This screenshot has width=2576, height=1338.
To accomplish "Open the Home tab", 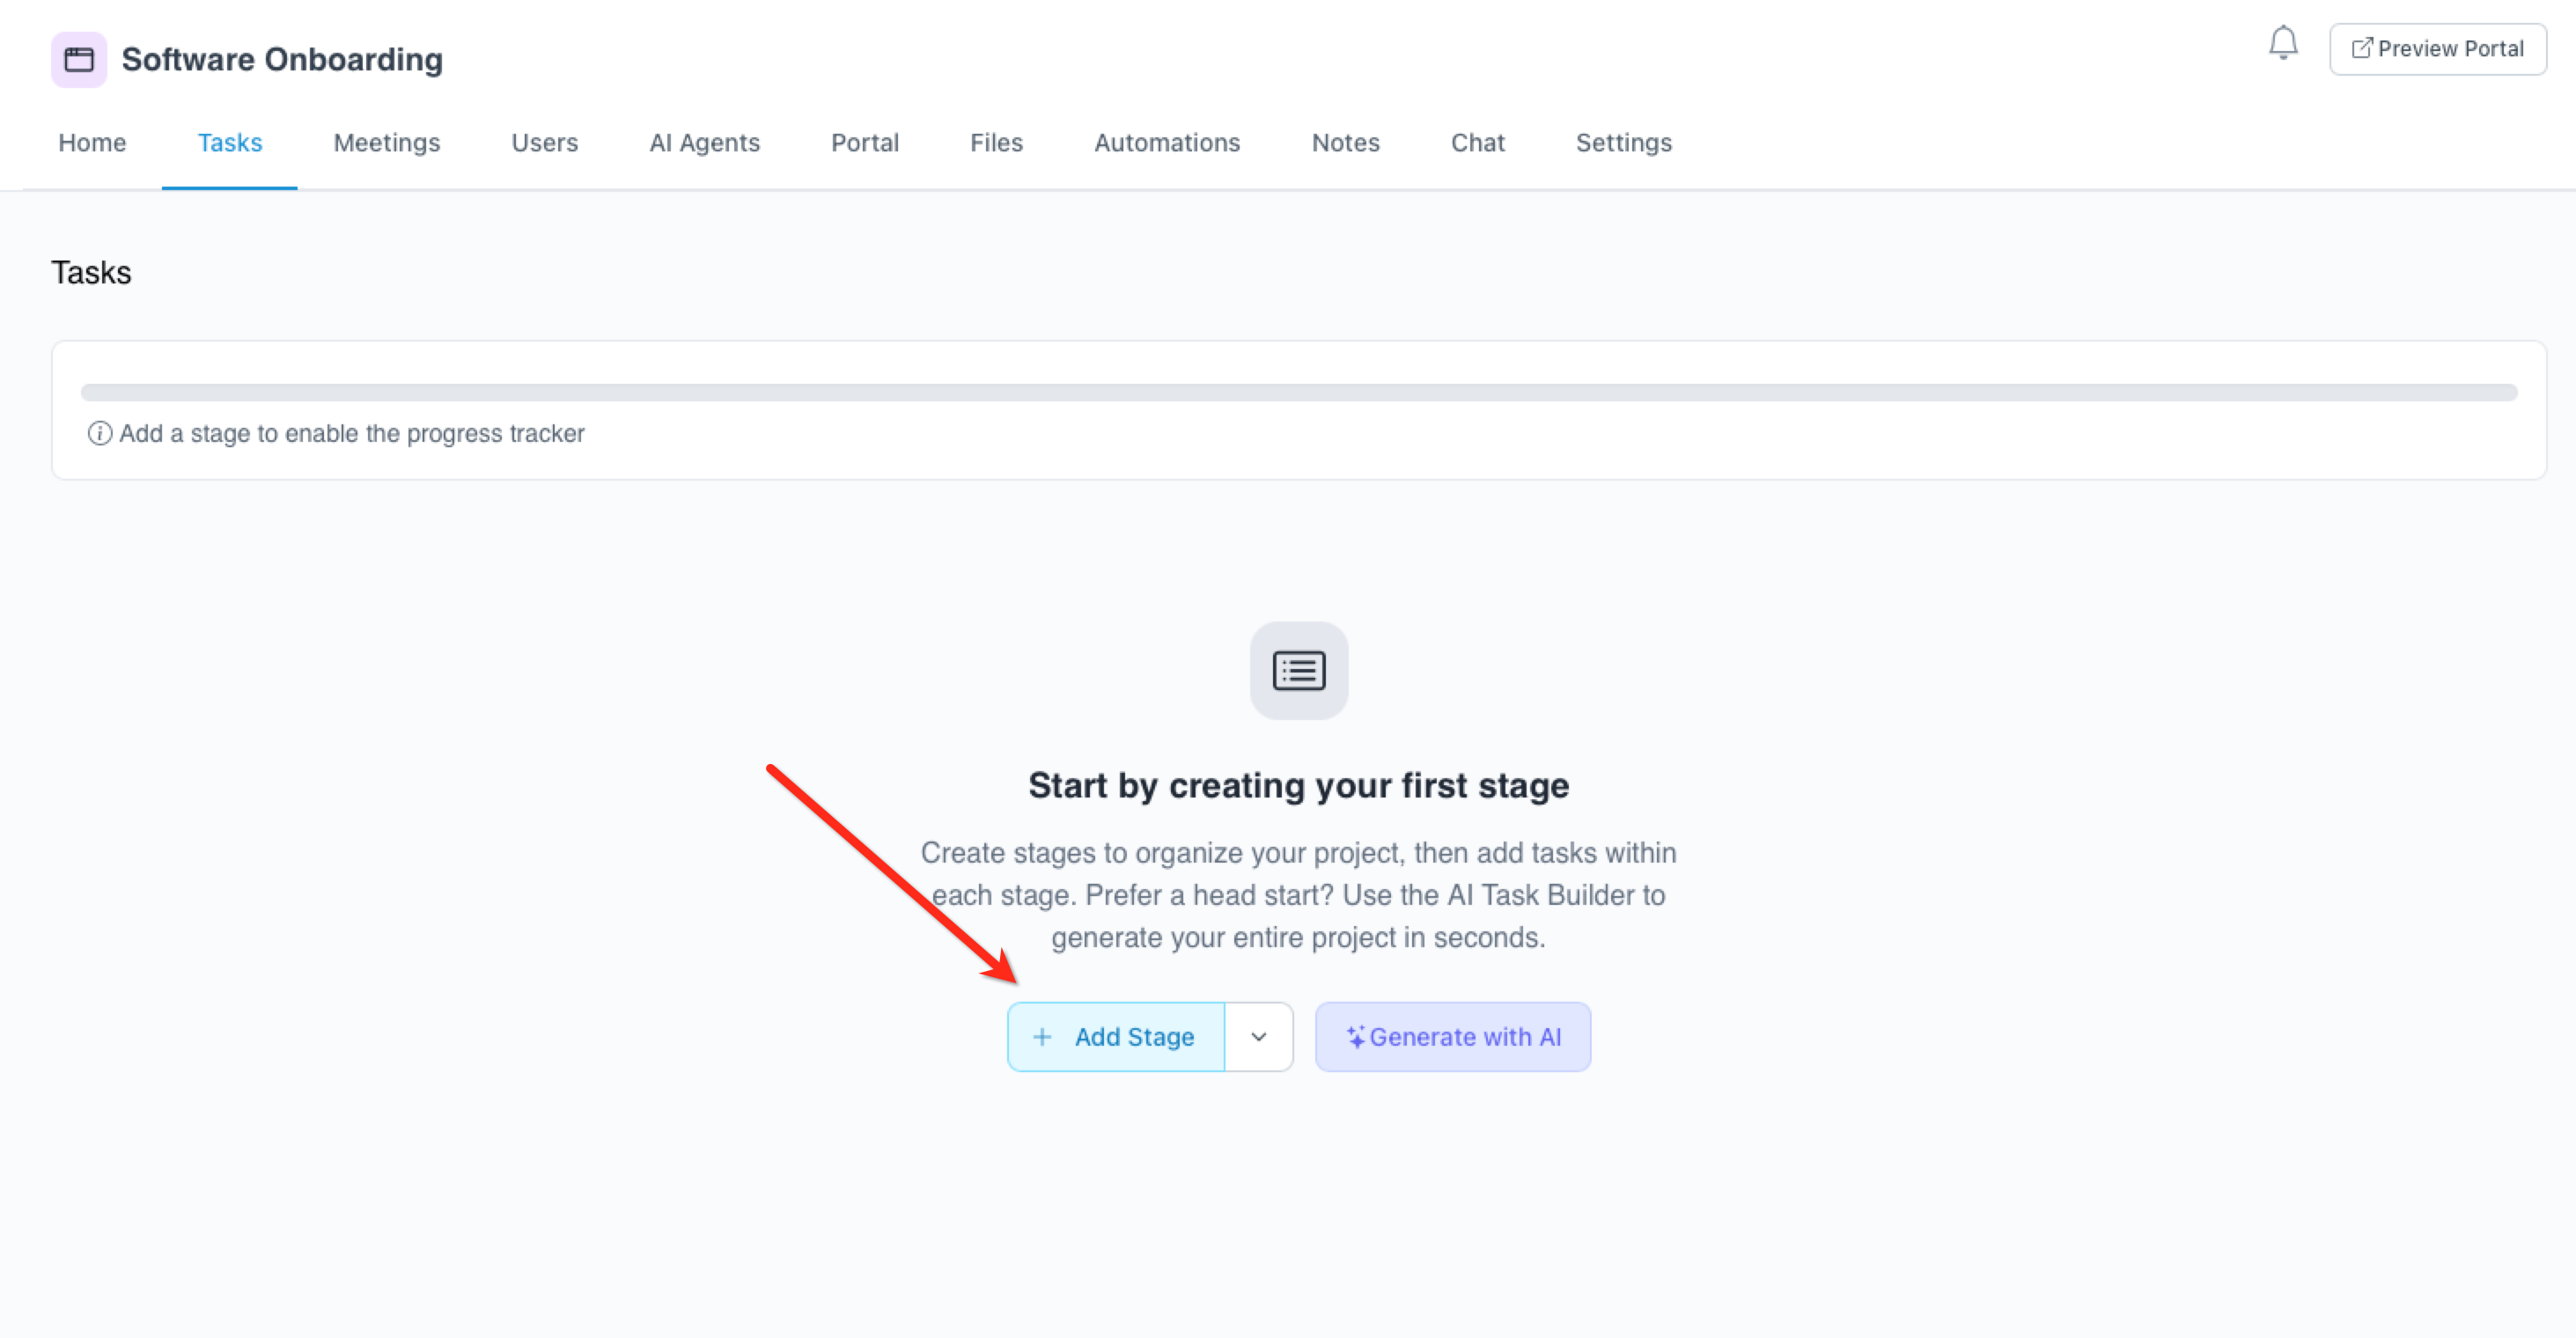I will (92, 143).
